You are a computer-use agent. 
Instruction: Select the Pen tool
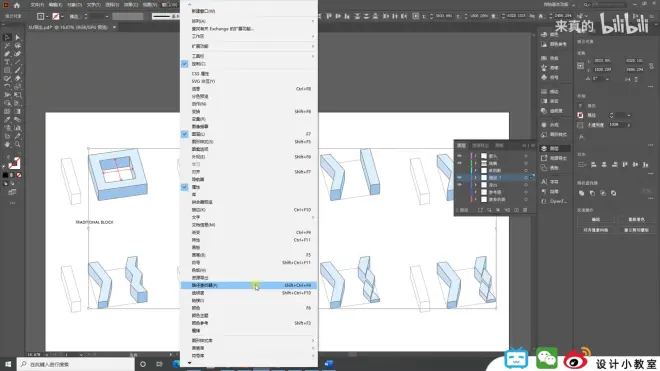click(7, 54)
